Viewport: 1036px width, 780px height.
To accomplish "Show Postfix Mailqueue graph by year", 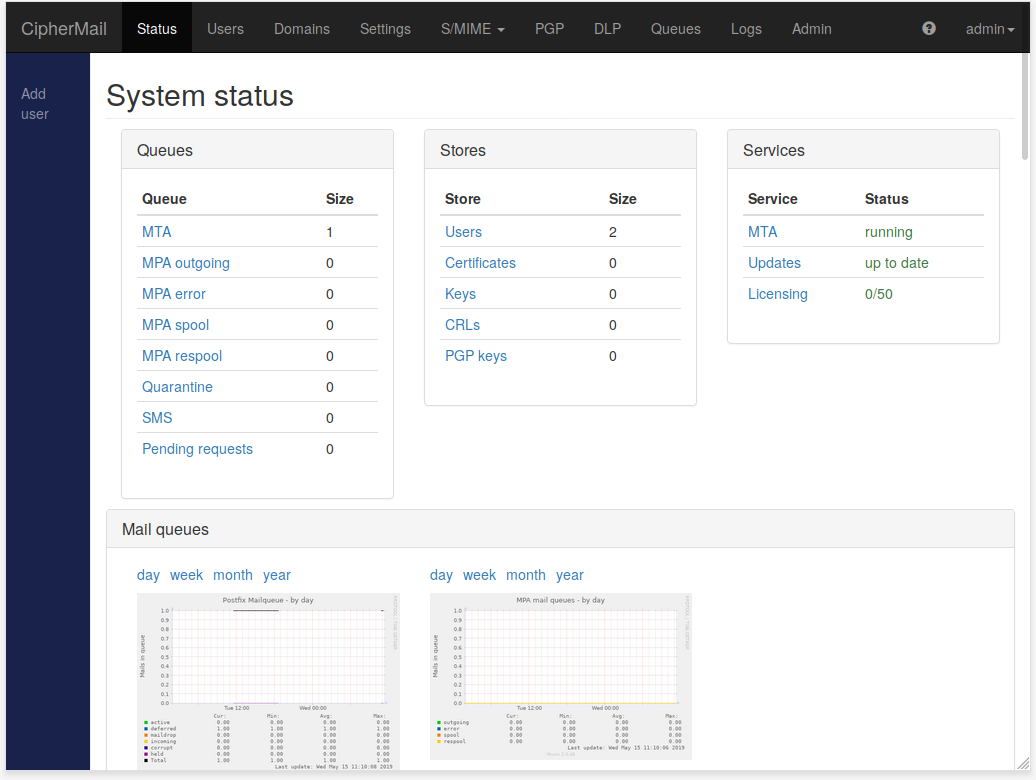I will point(277,575).
